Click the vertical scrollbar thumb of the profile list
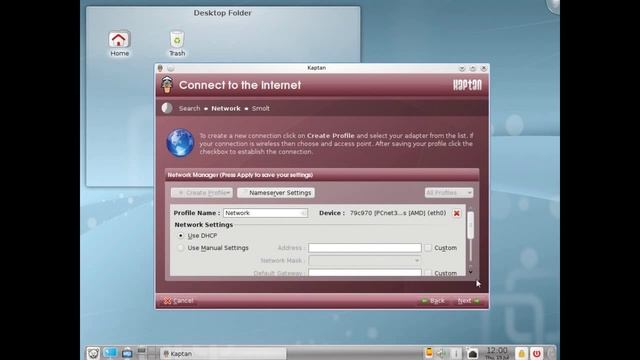The width and height of the screenshot is (640, 360). point(470,224)
